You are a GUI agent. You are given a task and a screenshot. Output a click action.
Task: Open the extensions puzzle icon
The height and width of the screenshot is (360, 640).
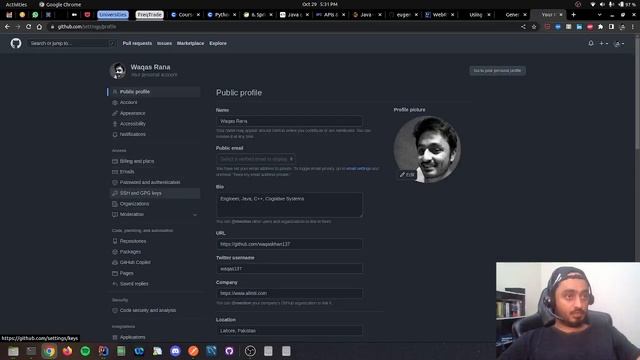click(x=600, y=27)
